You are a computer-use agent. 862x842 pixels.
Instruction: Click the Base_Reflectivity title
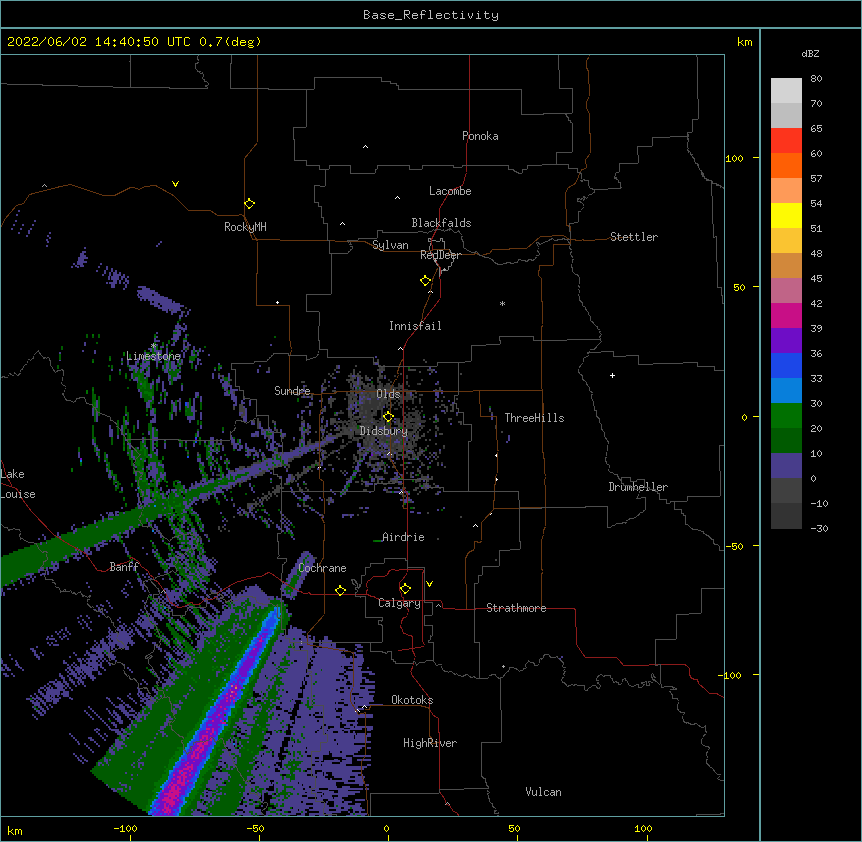click(x=431, y=15)
